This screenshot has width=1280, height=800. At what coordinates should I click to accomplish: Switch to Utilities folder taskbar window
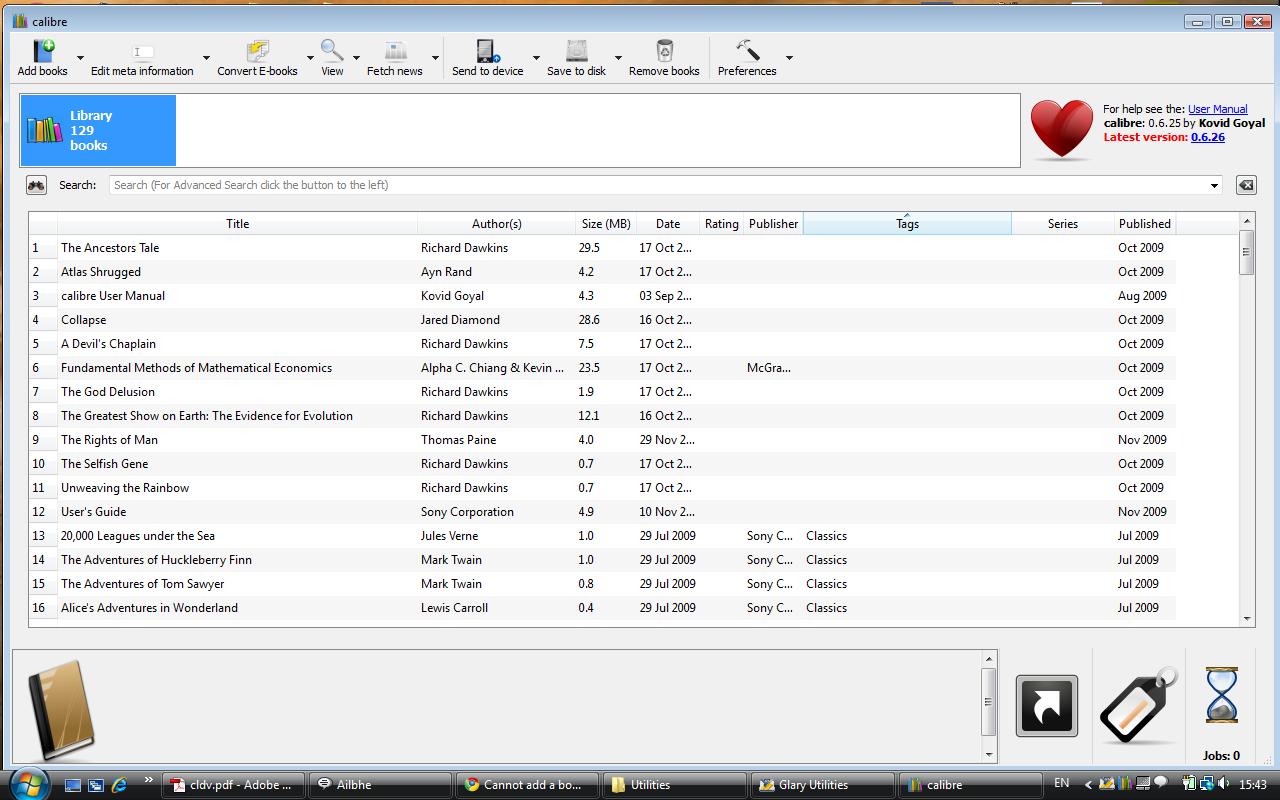[x=673, y=785]
